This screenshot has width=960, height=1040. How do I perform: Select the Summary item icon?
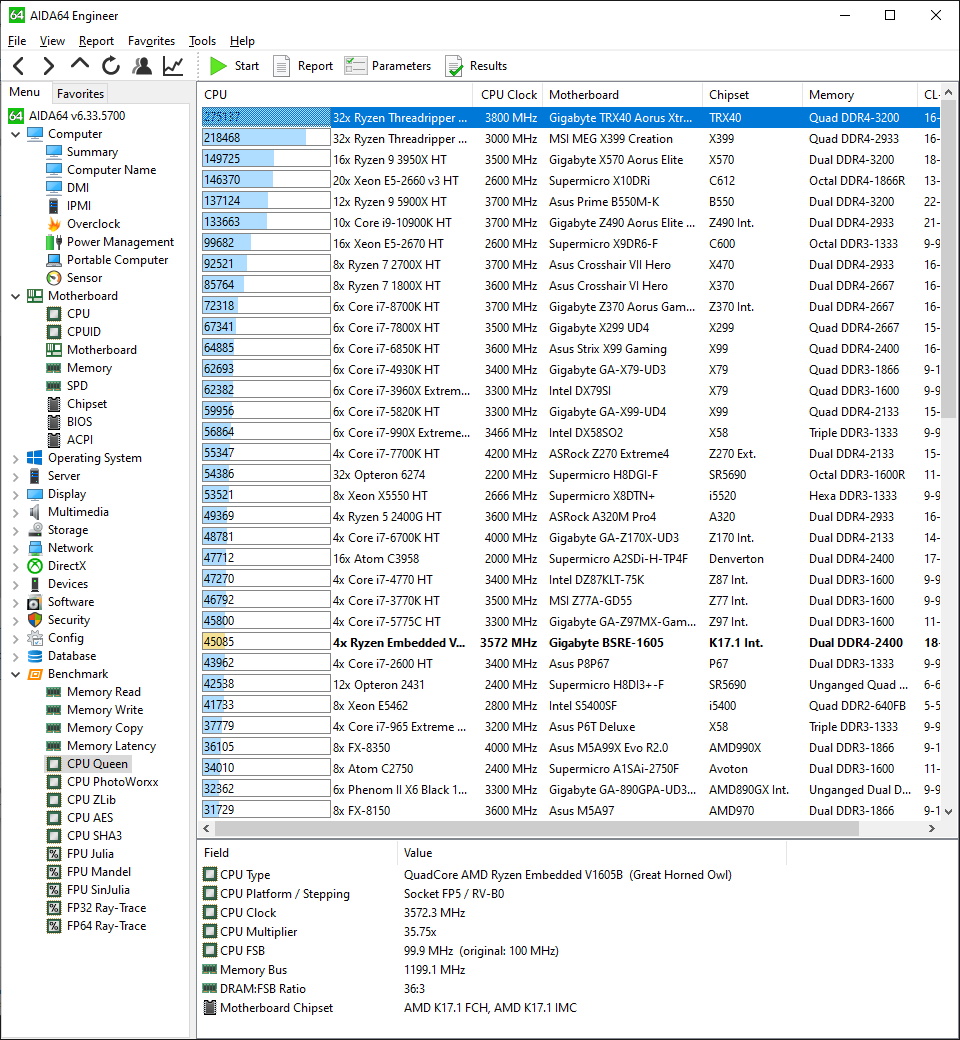54,152
